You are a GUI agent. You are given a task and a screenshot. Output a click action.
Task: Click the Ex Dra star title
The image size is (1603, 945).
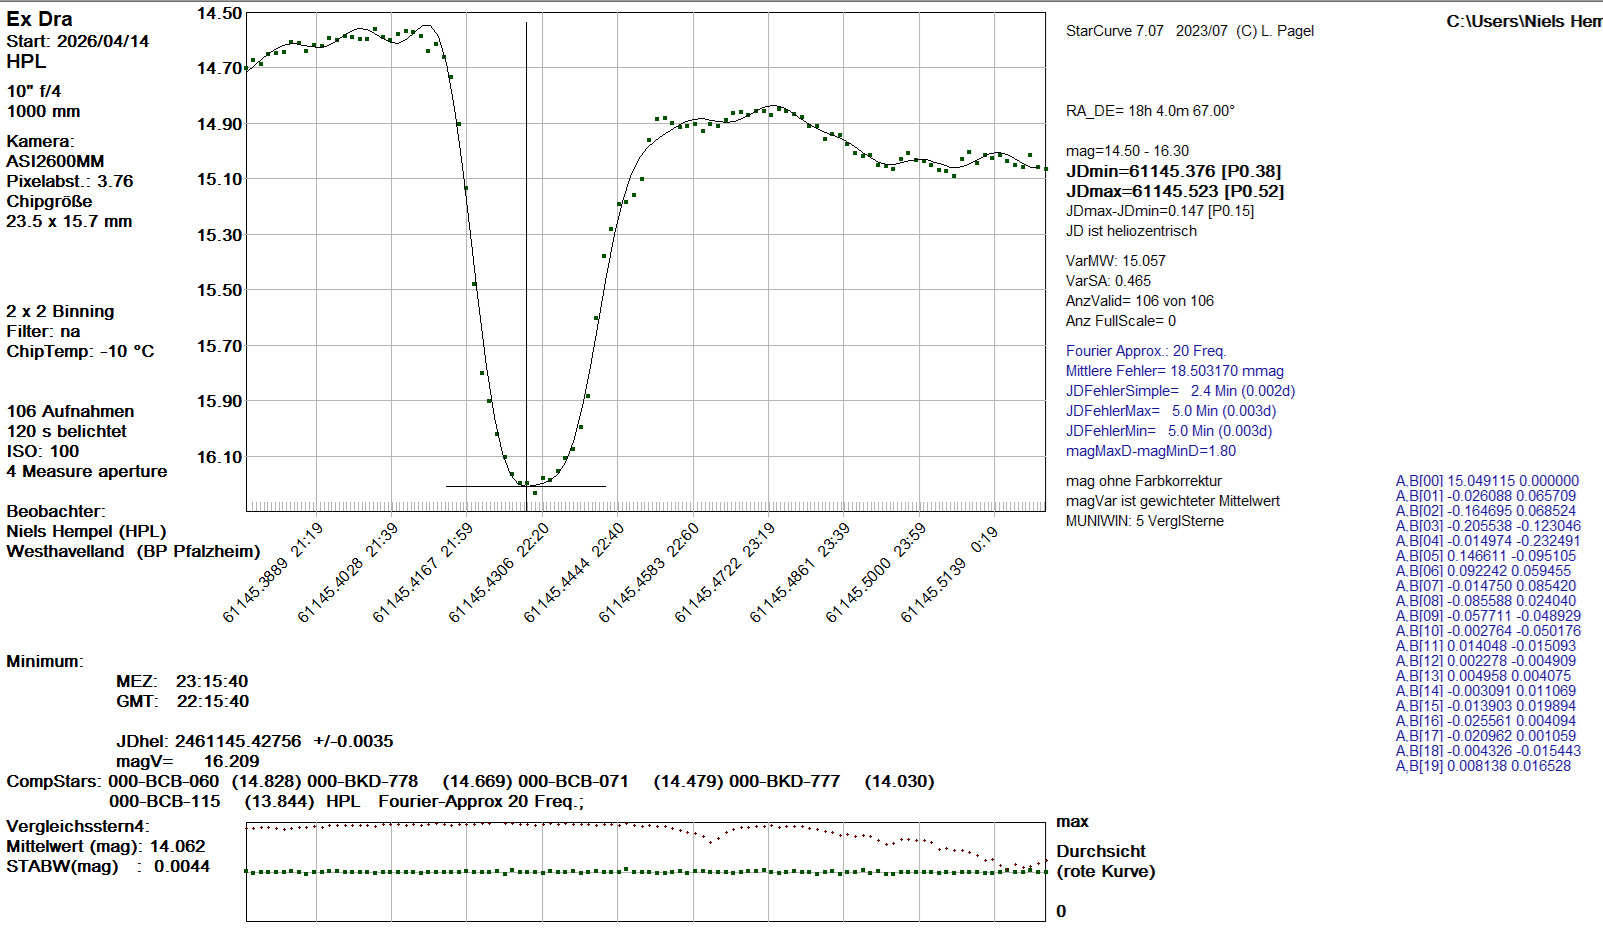tap(40, 19)
